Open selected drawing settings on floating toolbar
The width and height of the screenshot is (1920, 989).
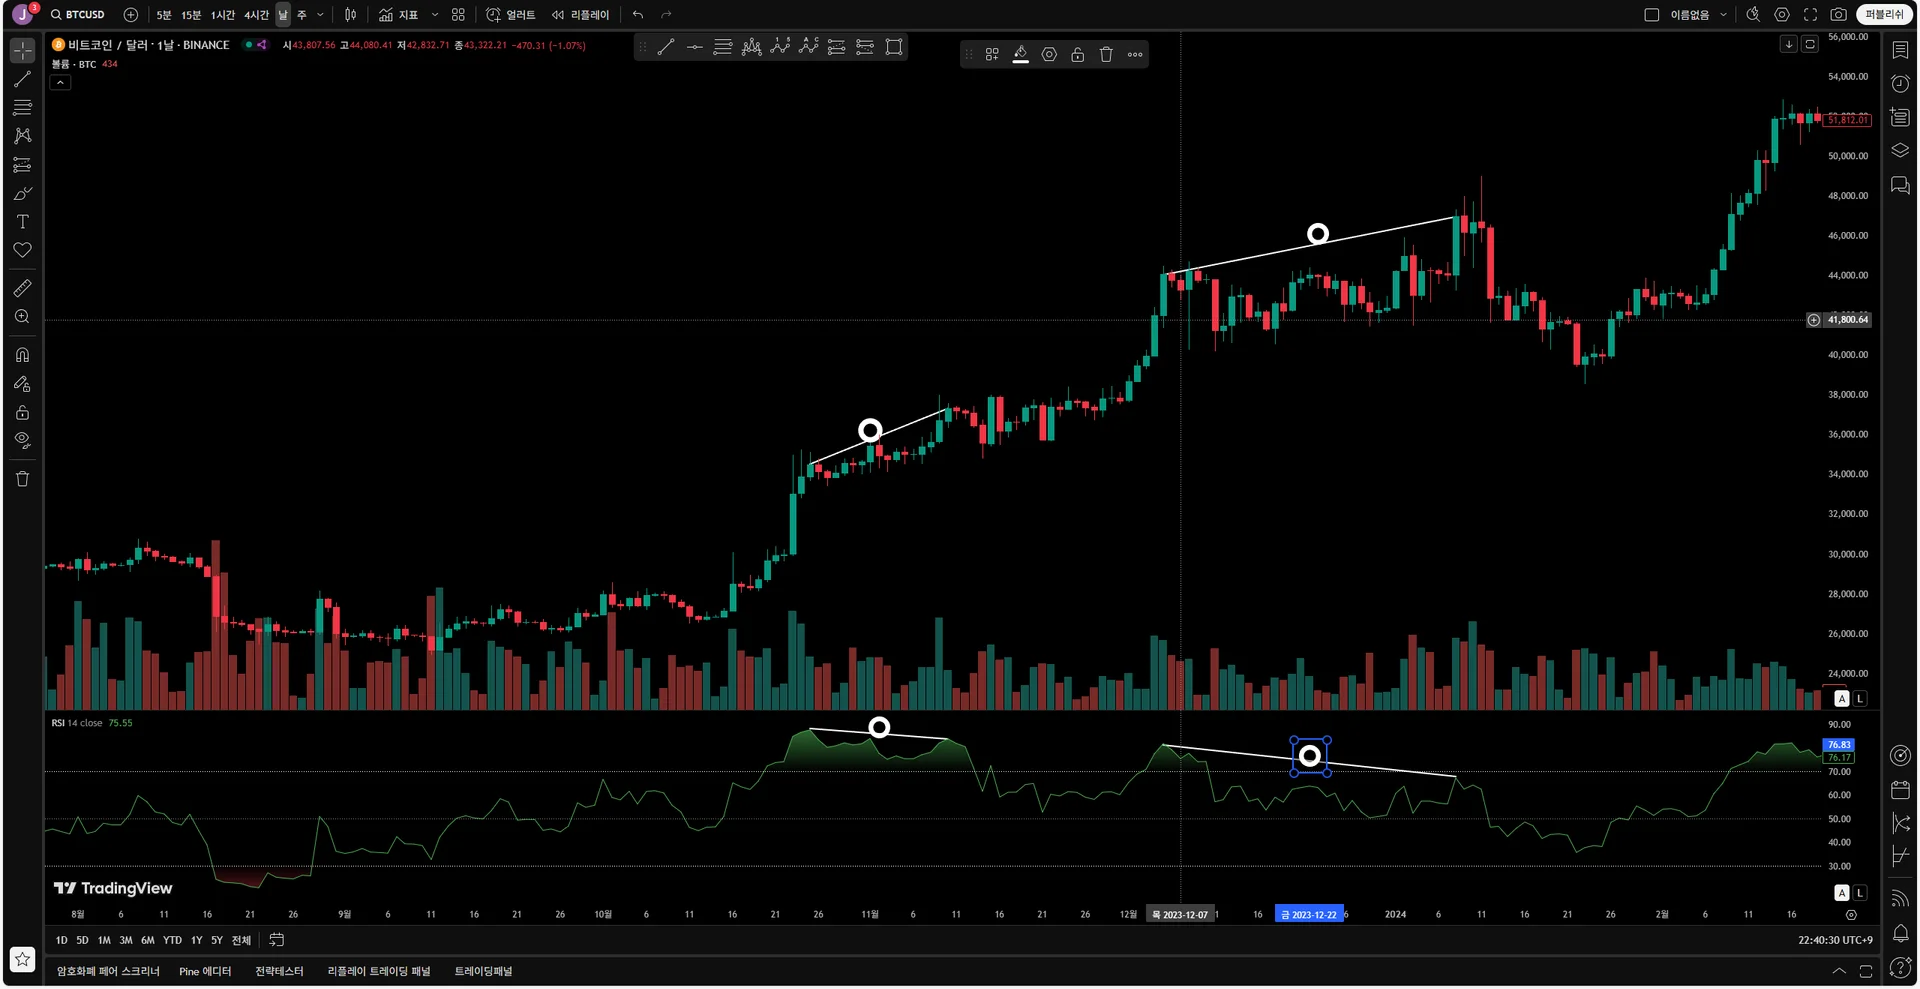1049,55
